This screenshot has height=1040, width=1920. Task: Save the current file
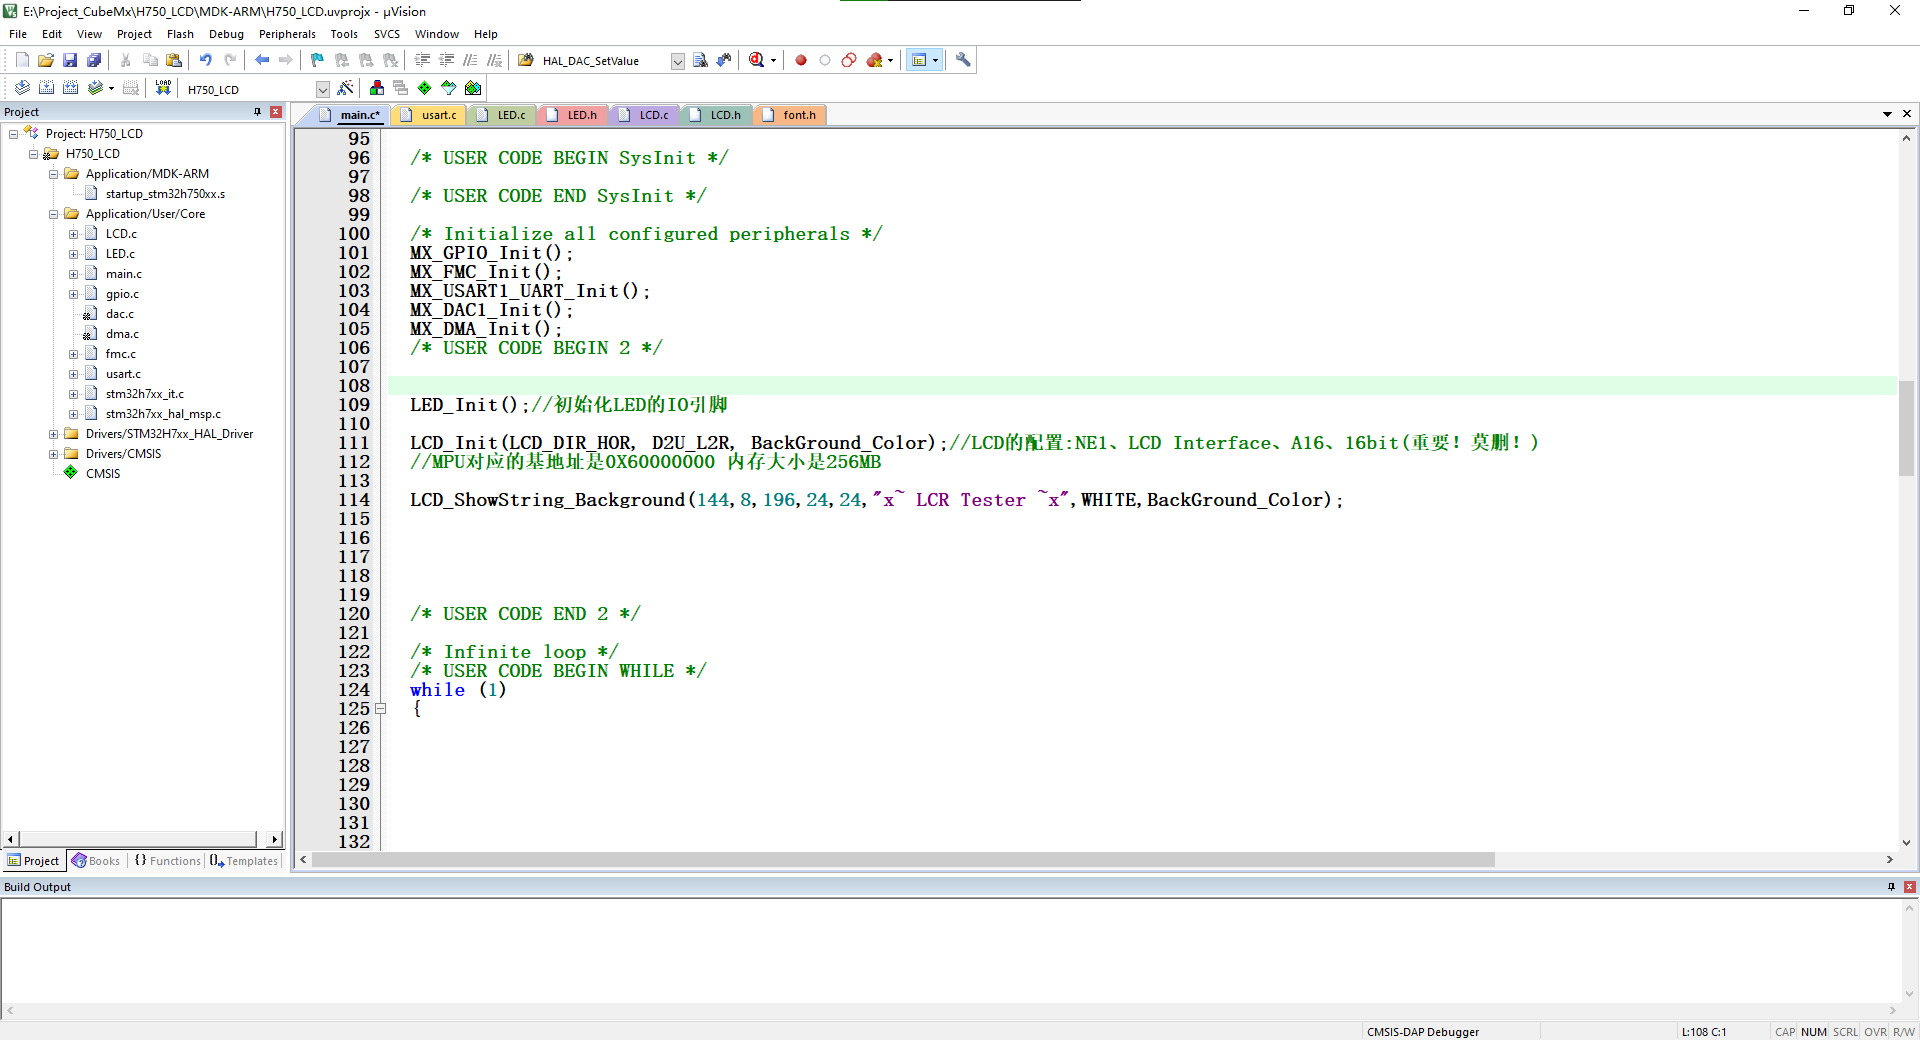coord(70,60)
